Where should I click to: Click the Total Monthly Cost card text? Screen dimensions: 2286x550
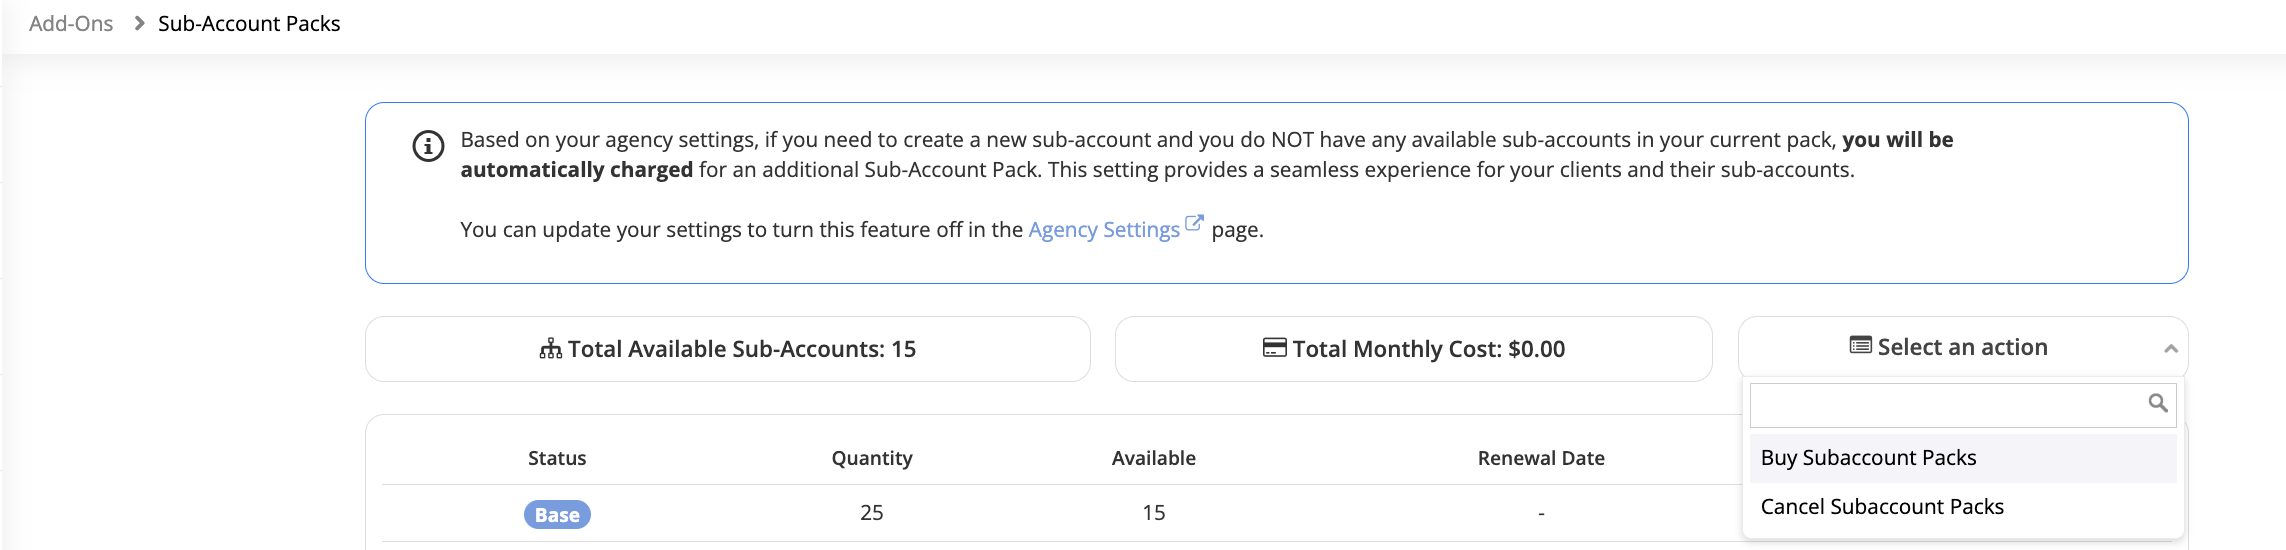pyautogui.click(x=1427, y=349)
